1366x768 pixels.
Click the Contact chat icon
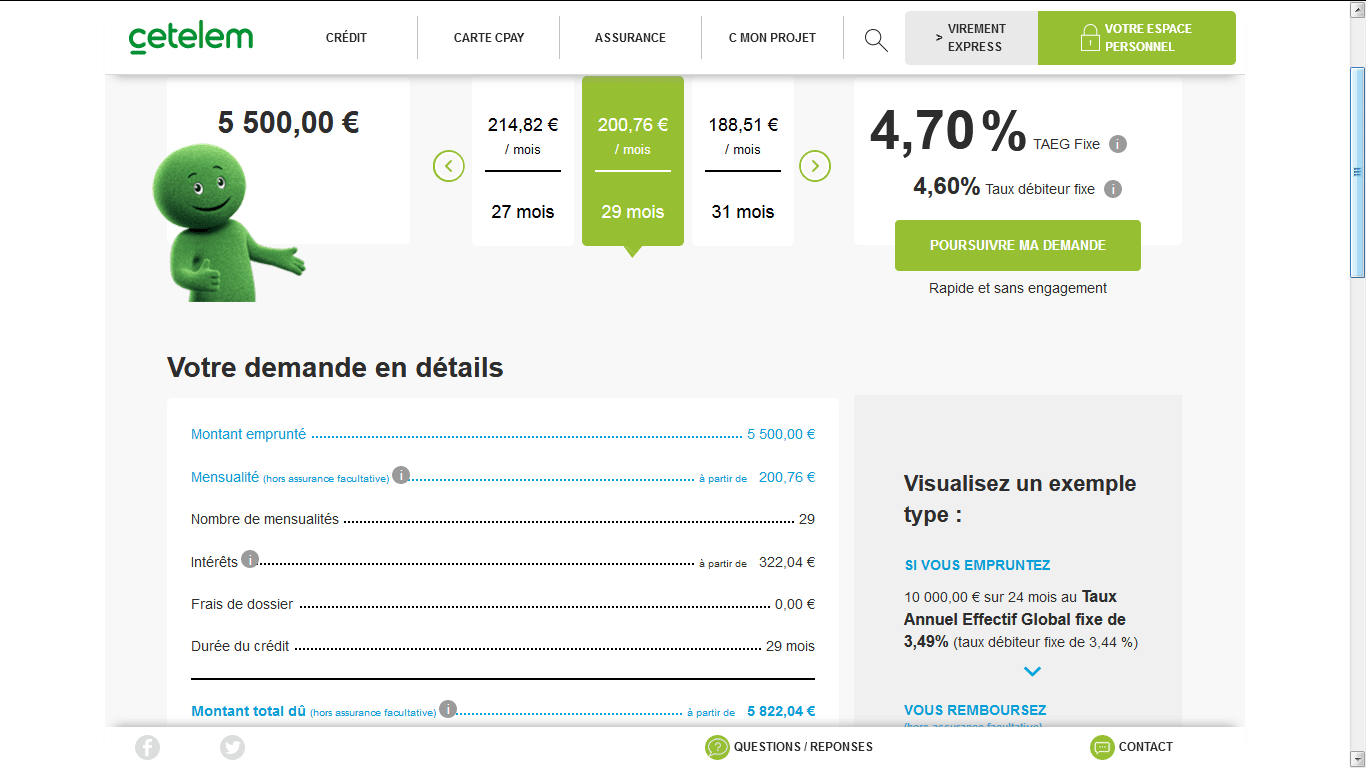click(x=1102, y=747)
